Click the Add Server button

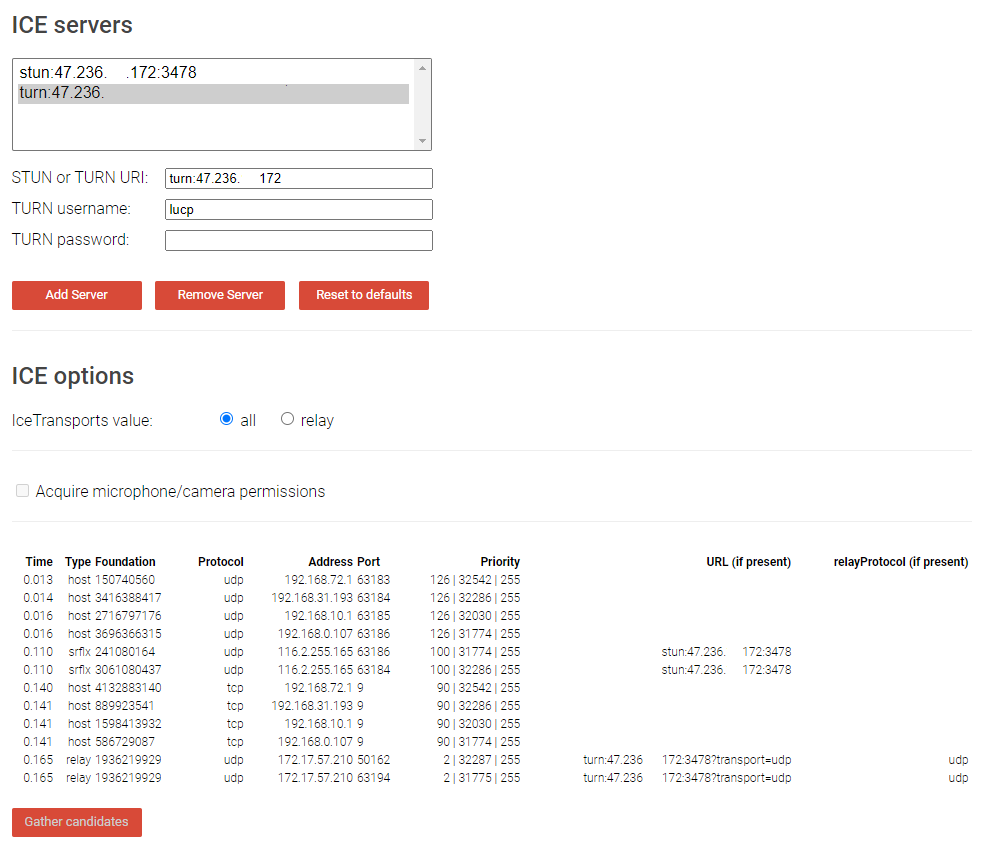pos(76,295)
